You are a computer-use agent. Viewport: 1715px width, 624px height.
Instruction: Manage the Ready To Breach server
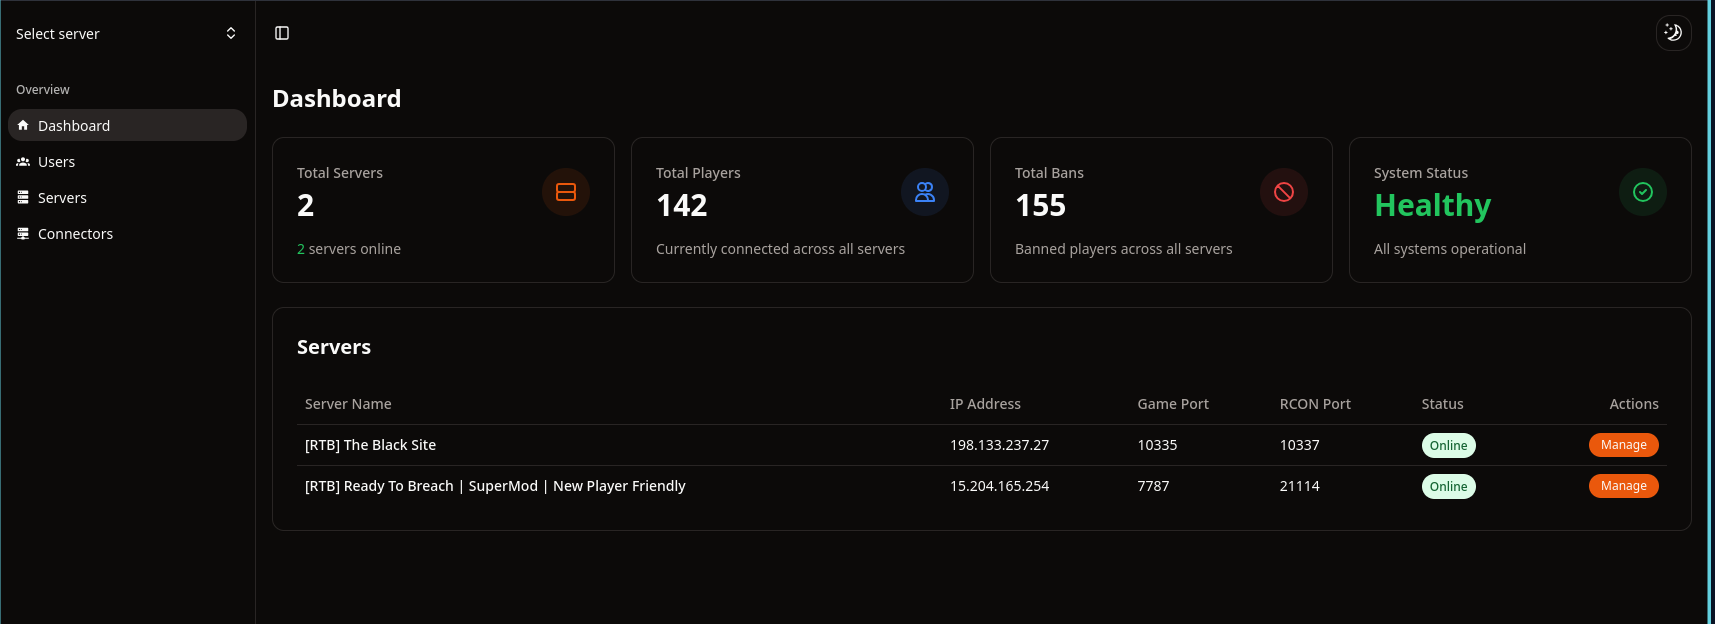click(1623, 486)
